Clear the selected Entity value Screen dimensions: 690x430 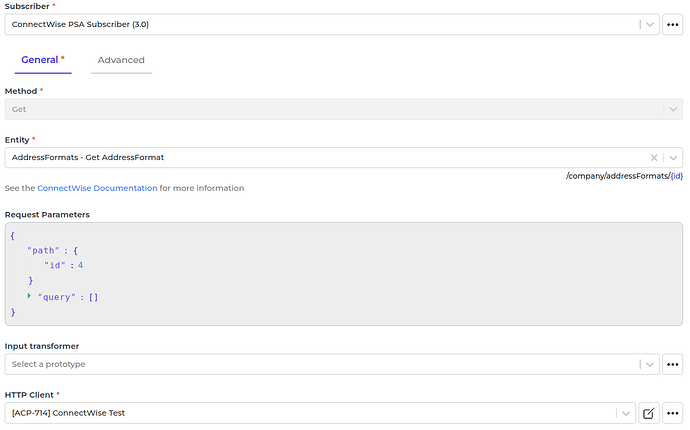(x=654, y=158)
